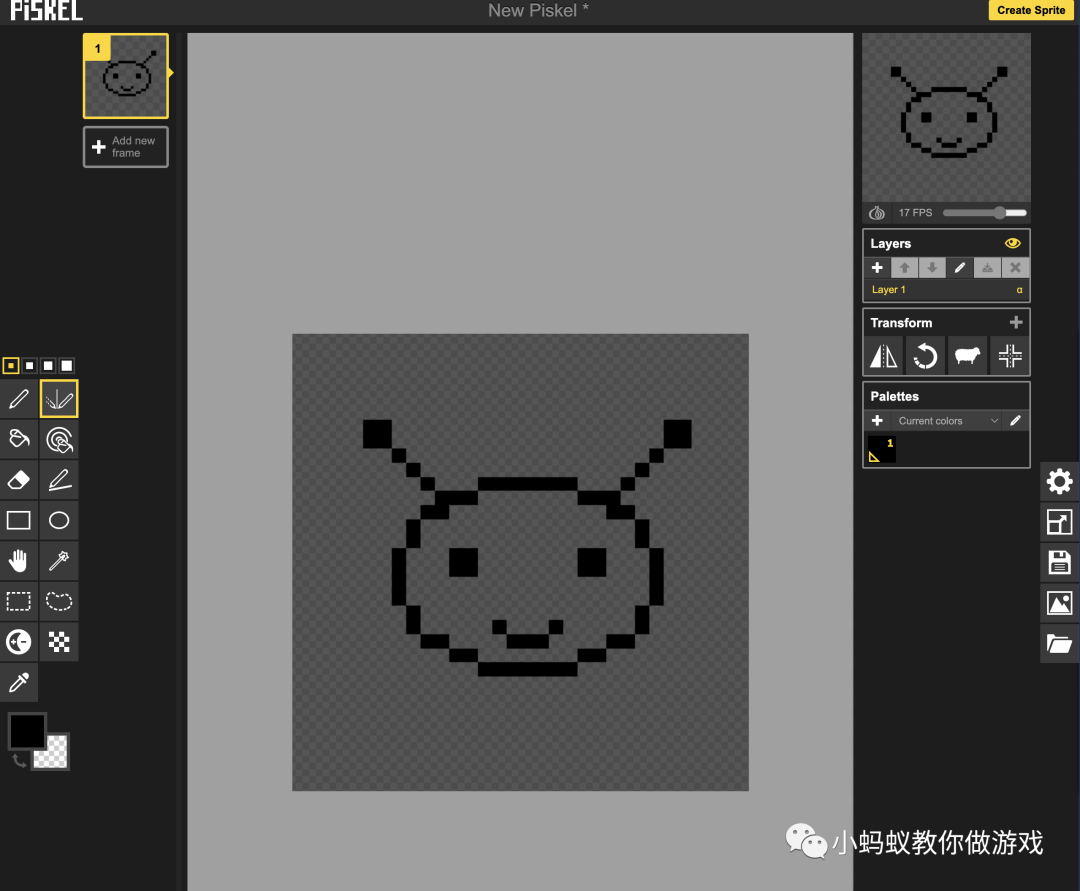Swap primary and secondary colors
The height and width of the screenshot is (891, 1080).
[19, 761]
